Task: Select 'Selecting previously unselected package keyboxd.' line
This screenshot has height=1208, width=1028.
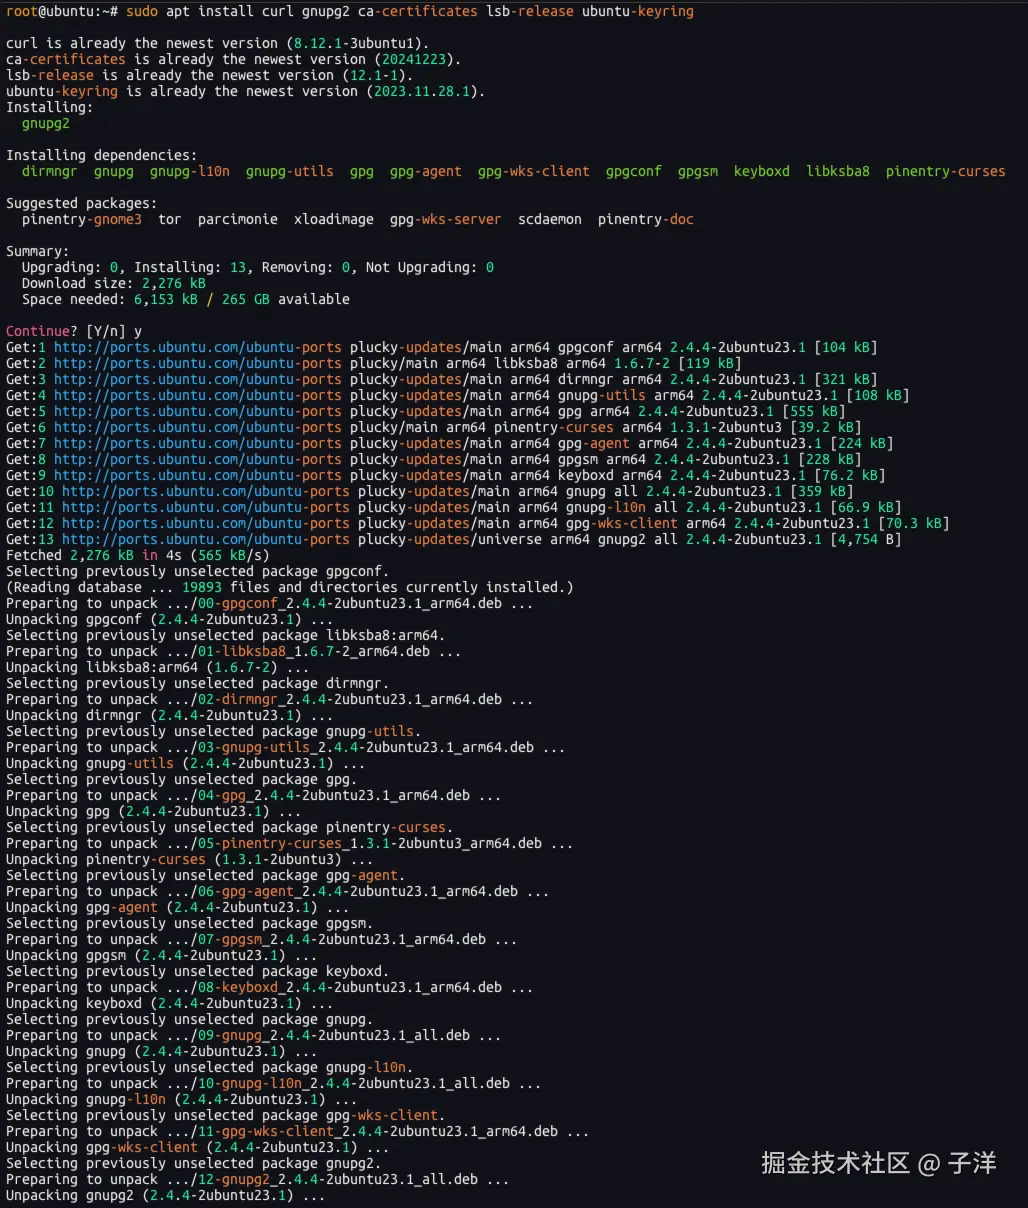Action: coord(198,972)
